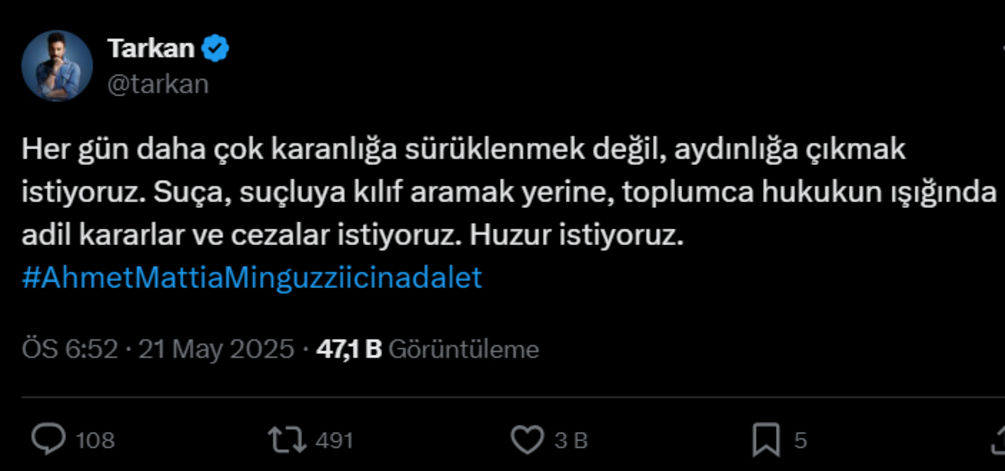1005x471 pixels.
Task: Click the reply speech bubble icon
Action: point(49,440)
